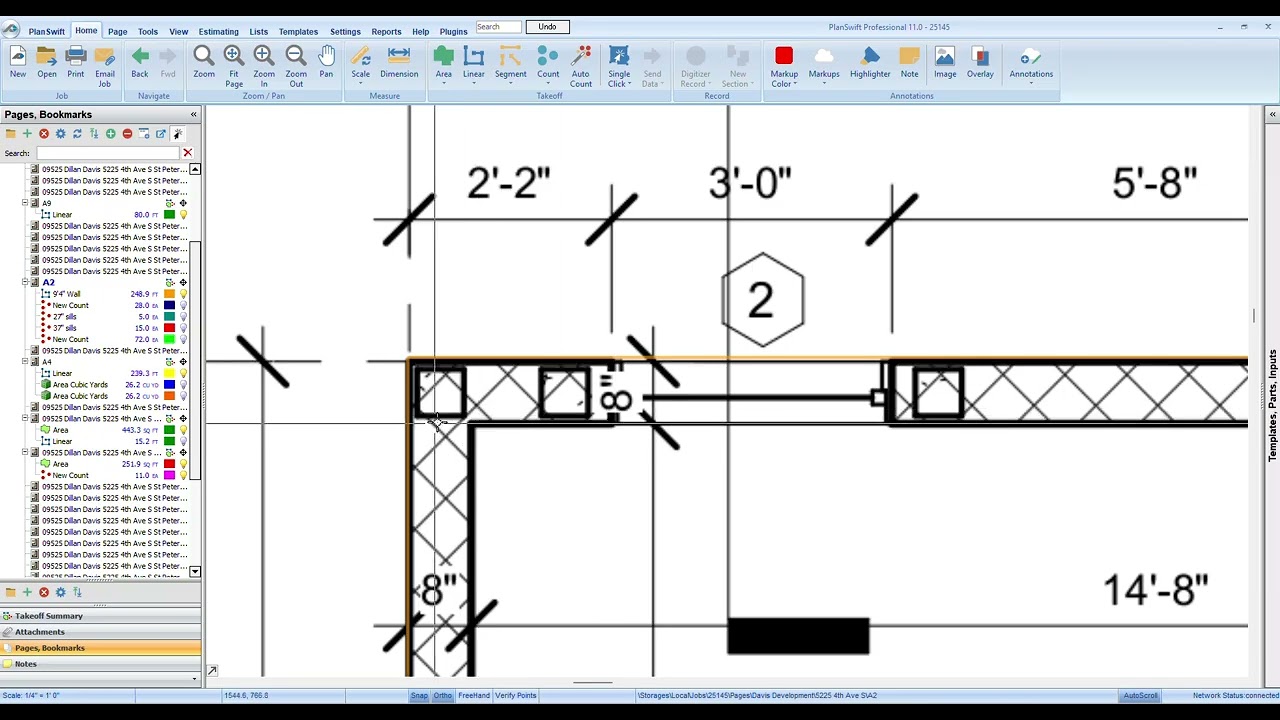Click the ribbon Search box
The image size is (1280, 720).
pos(498,27)
